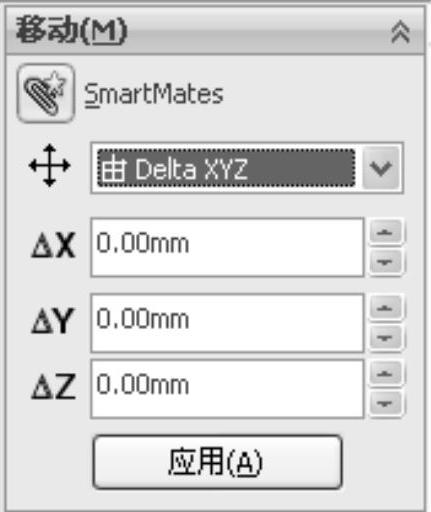Increase ΔZ value with up arrow
Image resolution: width=431 pixels, height=512 pixels.
[x=386, y=373]
